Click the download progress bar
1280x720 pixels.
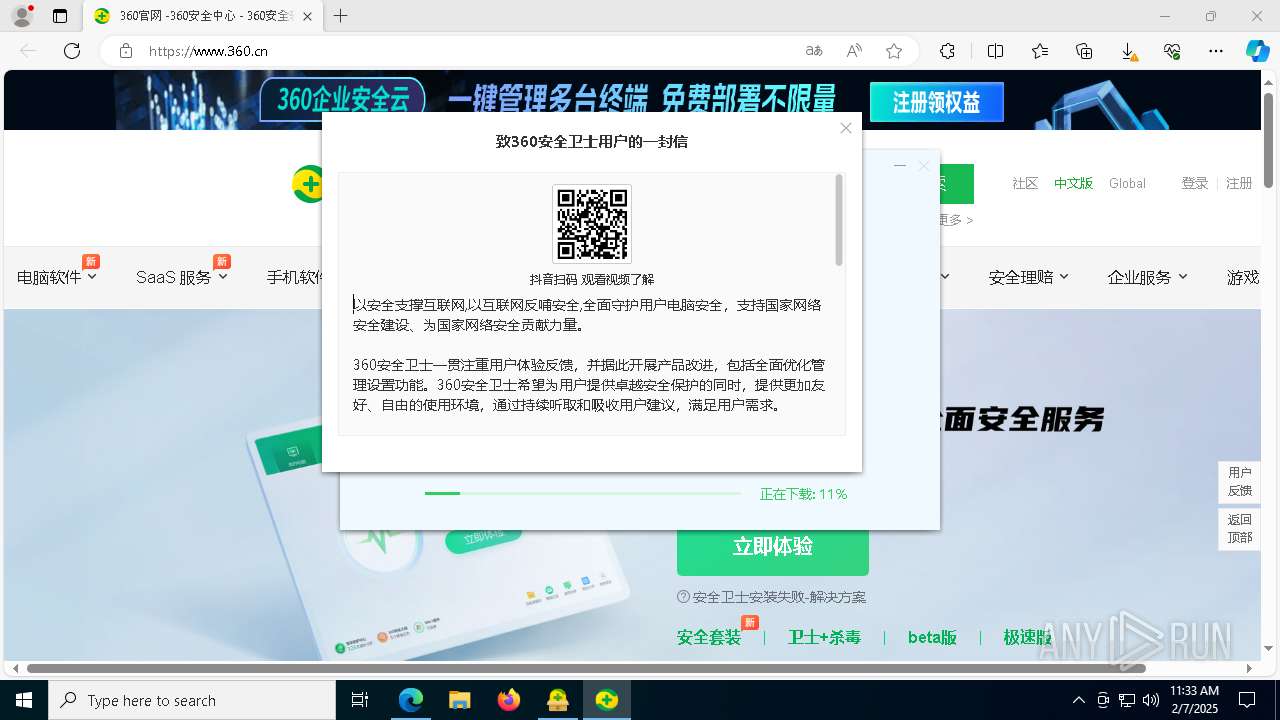582,493
